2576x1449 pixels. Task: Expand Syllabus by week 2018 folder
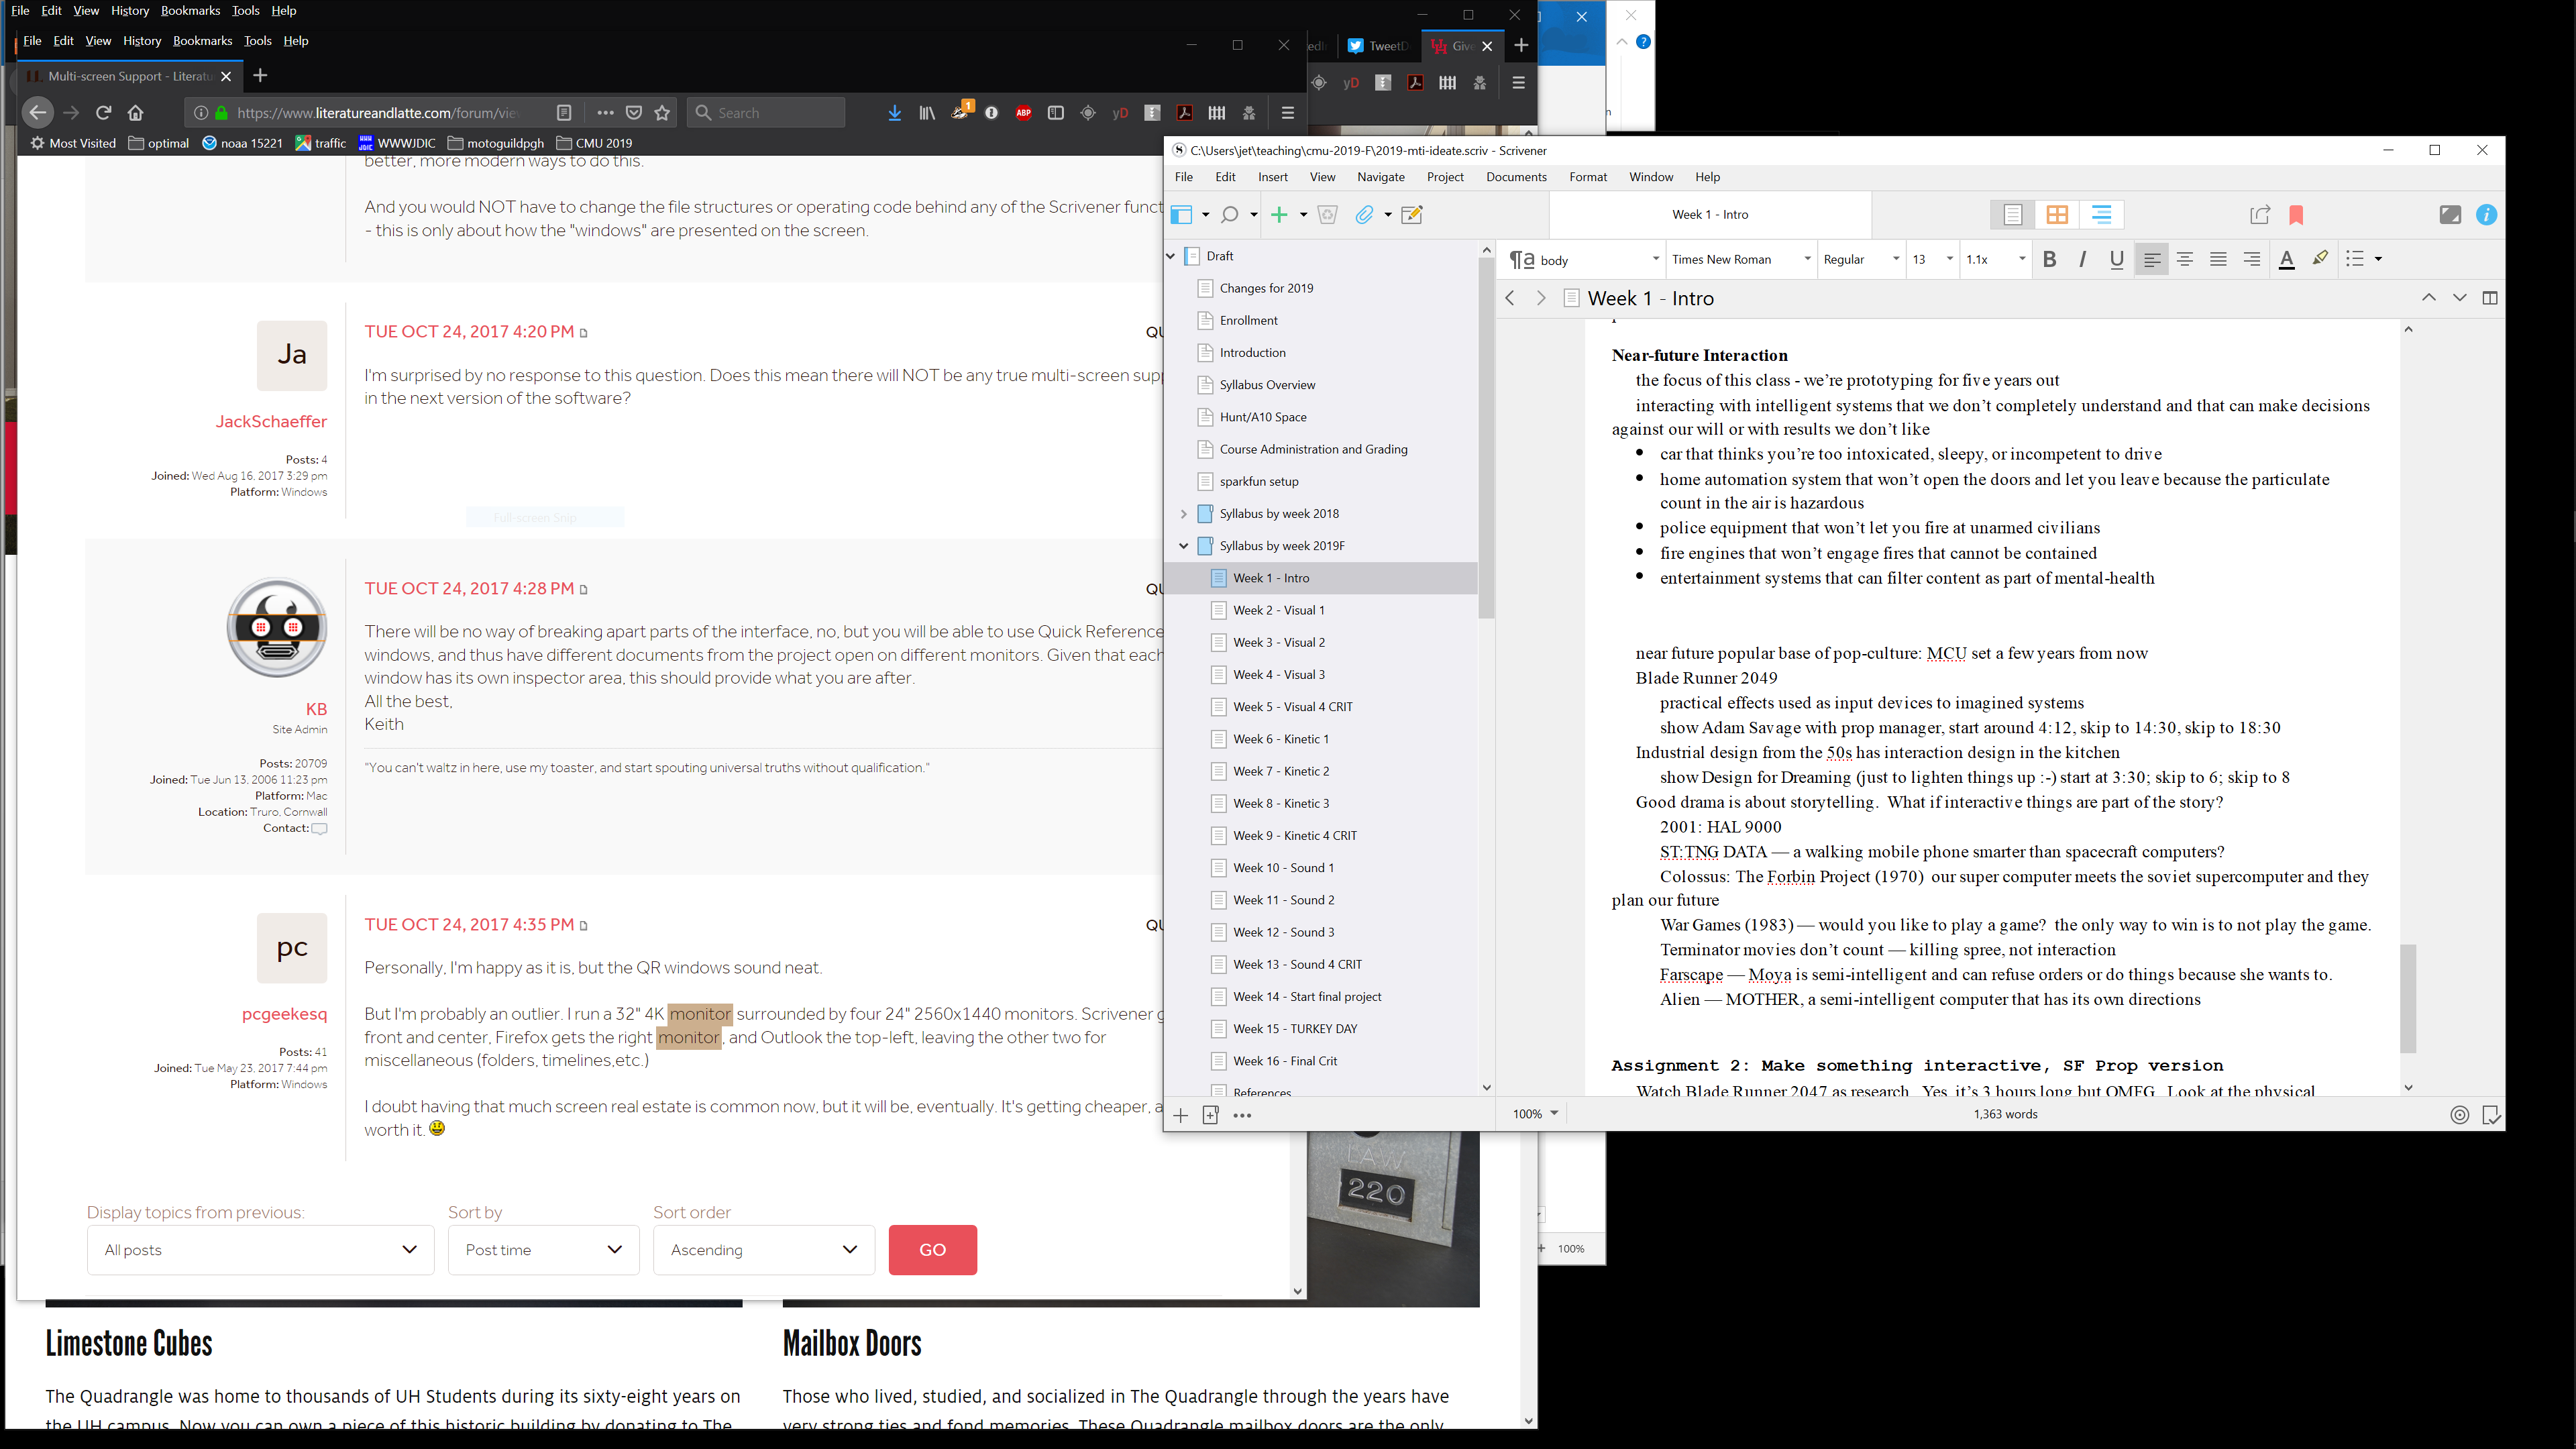click(x=1183, y=514)
